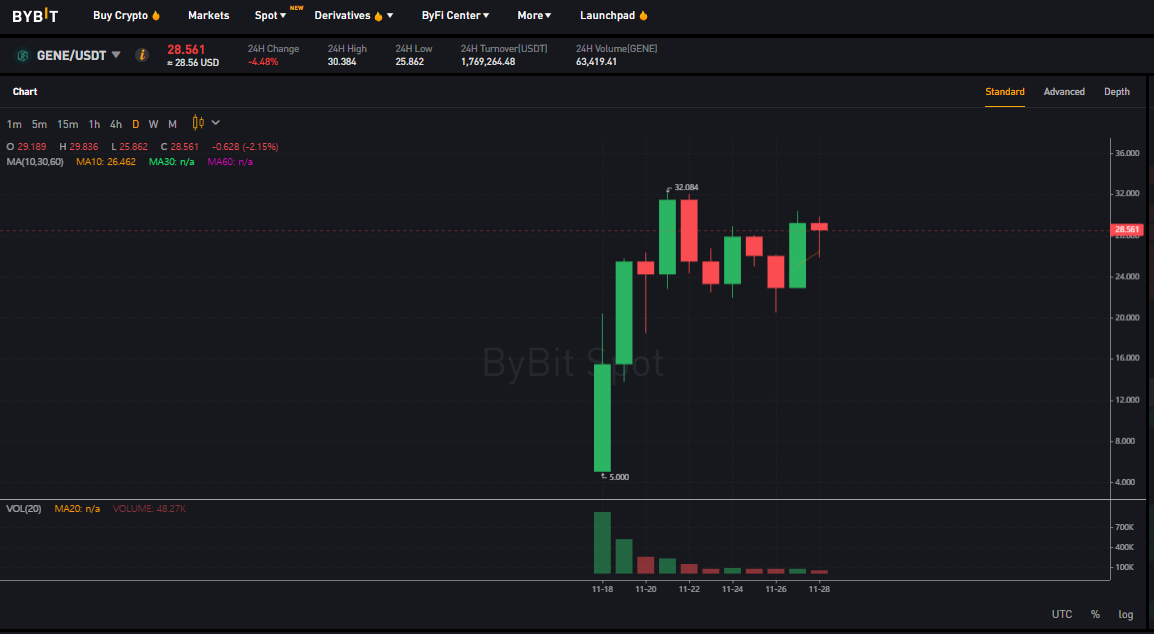Viewport: 1154px width, 634px height.
Task: Click the ≈ 28.56 USD price text
Action: point(193,63)
